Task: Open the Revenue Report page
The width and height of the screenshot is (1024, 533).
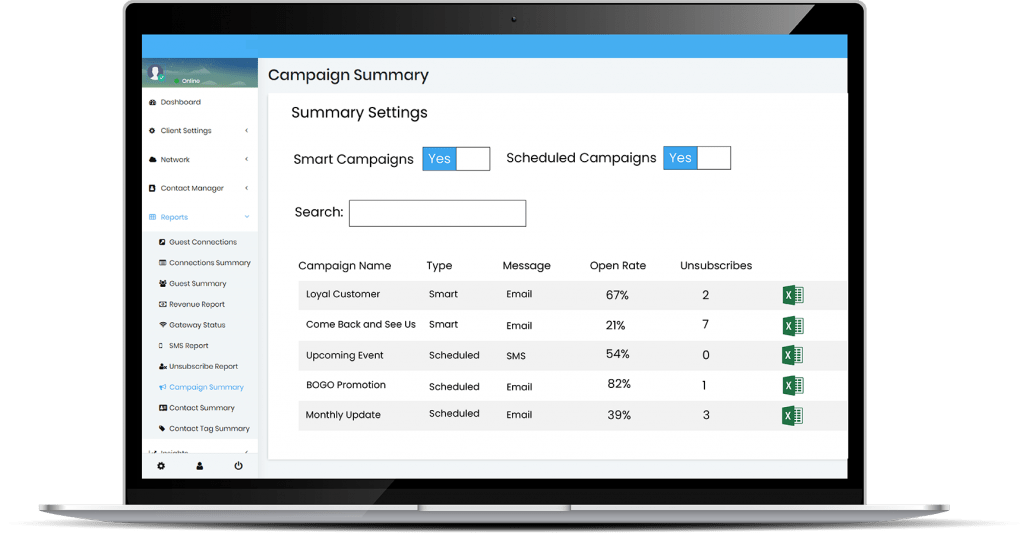Action: pos(196,304)
